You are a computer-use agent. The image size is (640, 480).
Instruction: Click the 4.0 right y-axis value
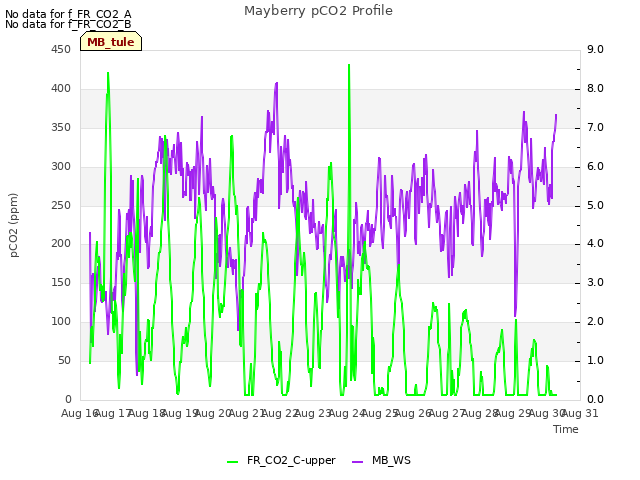[x=595, y=244]
